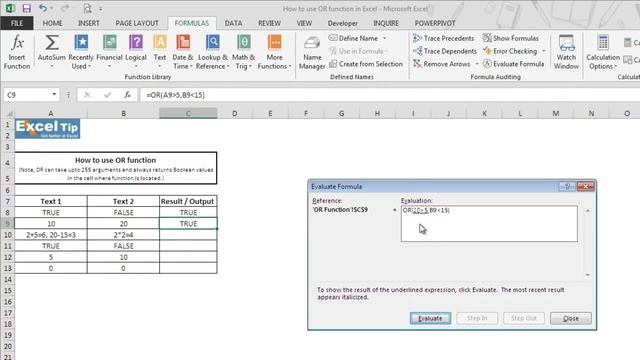
Task: Click help button in Evaluate Formula dialog
Action: pyautogui.click(x=567, y=187)
